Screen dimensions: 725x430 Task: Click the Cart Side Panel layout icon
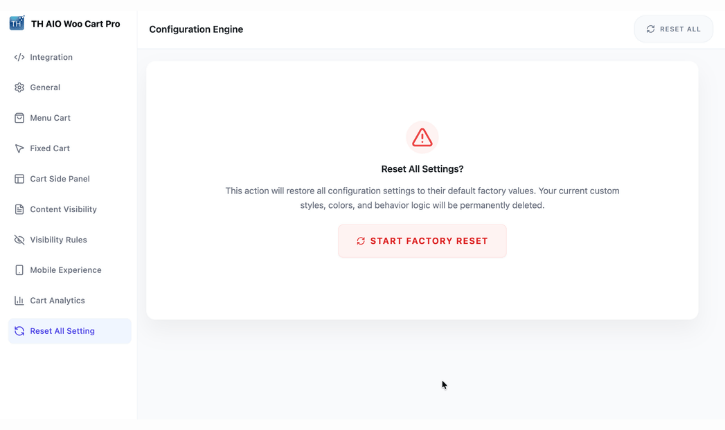pos(19,179)
